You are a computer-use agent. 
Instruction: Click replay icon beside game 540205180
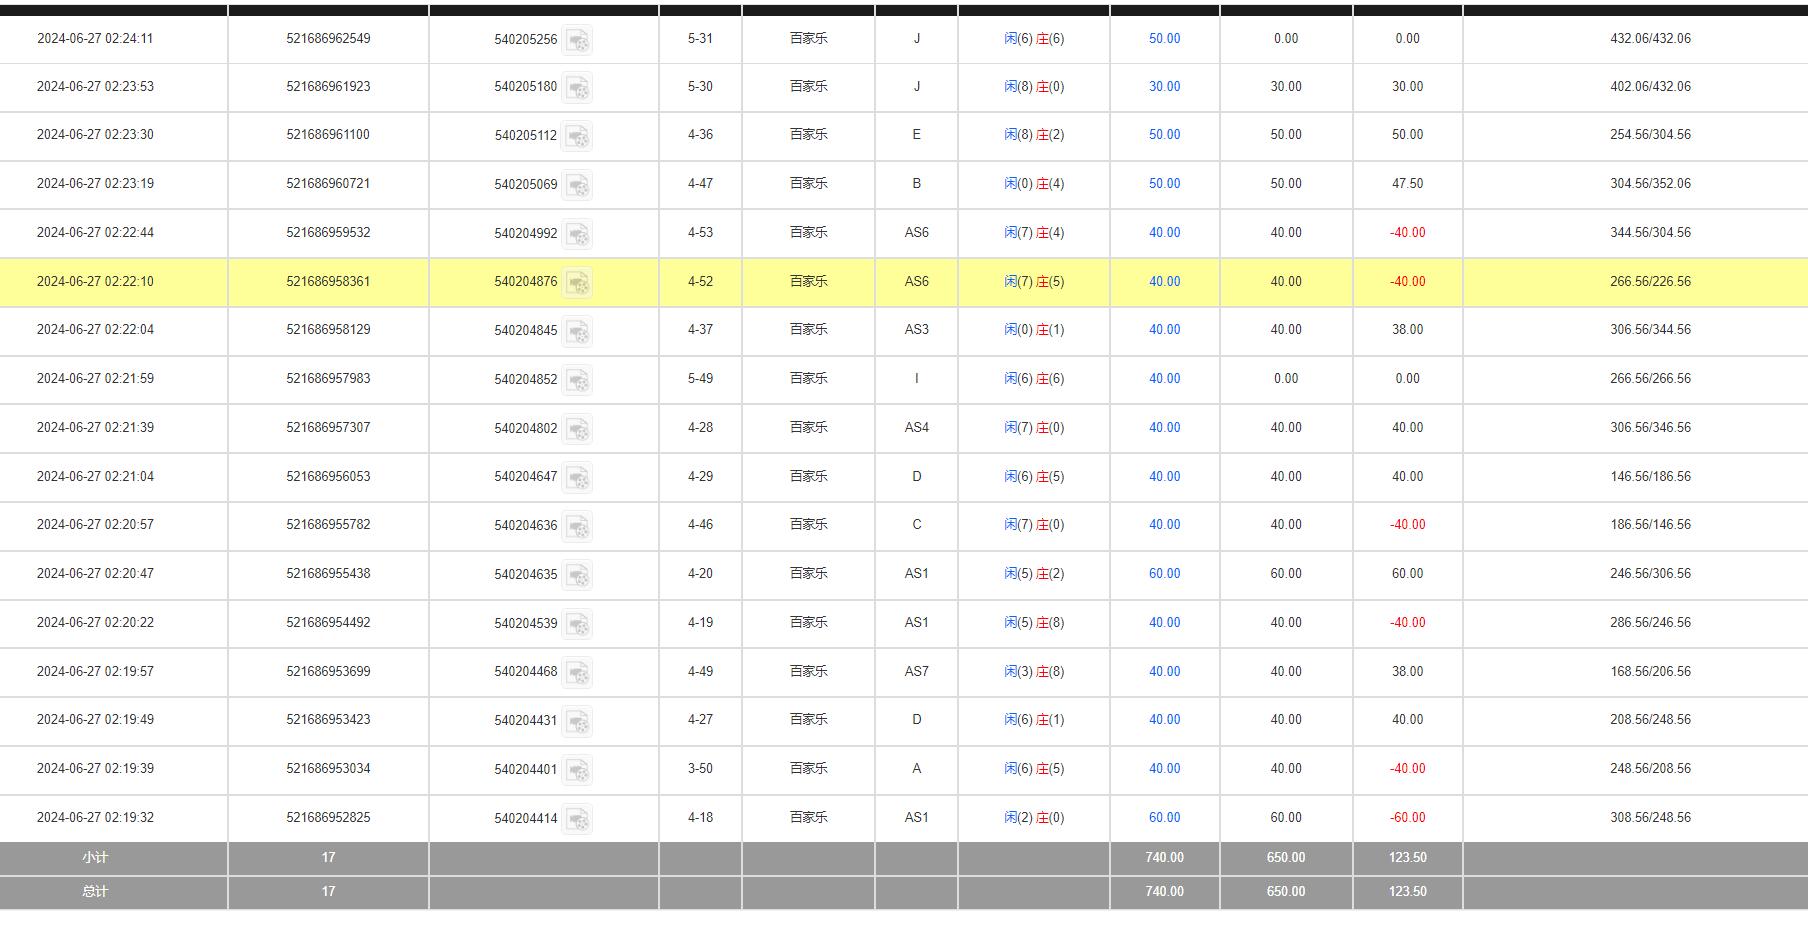(577, 88)
